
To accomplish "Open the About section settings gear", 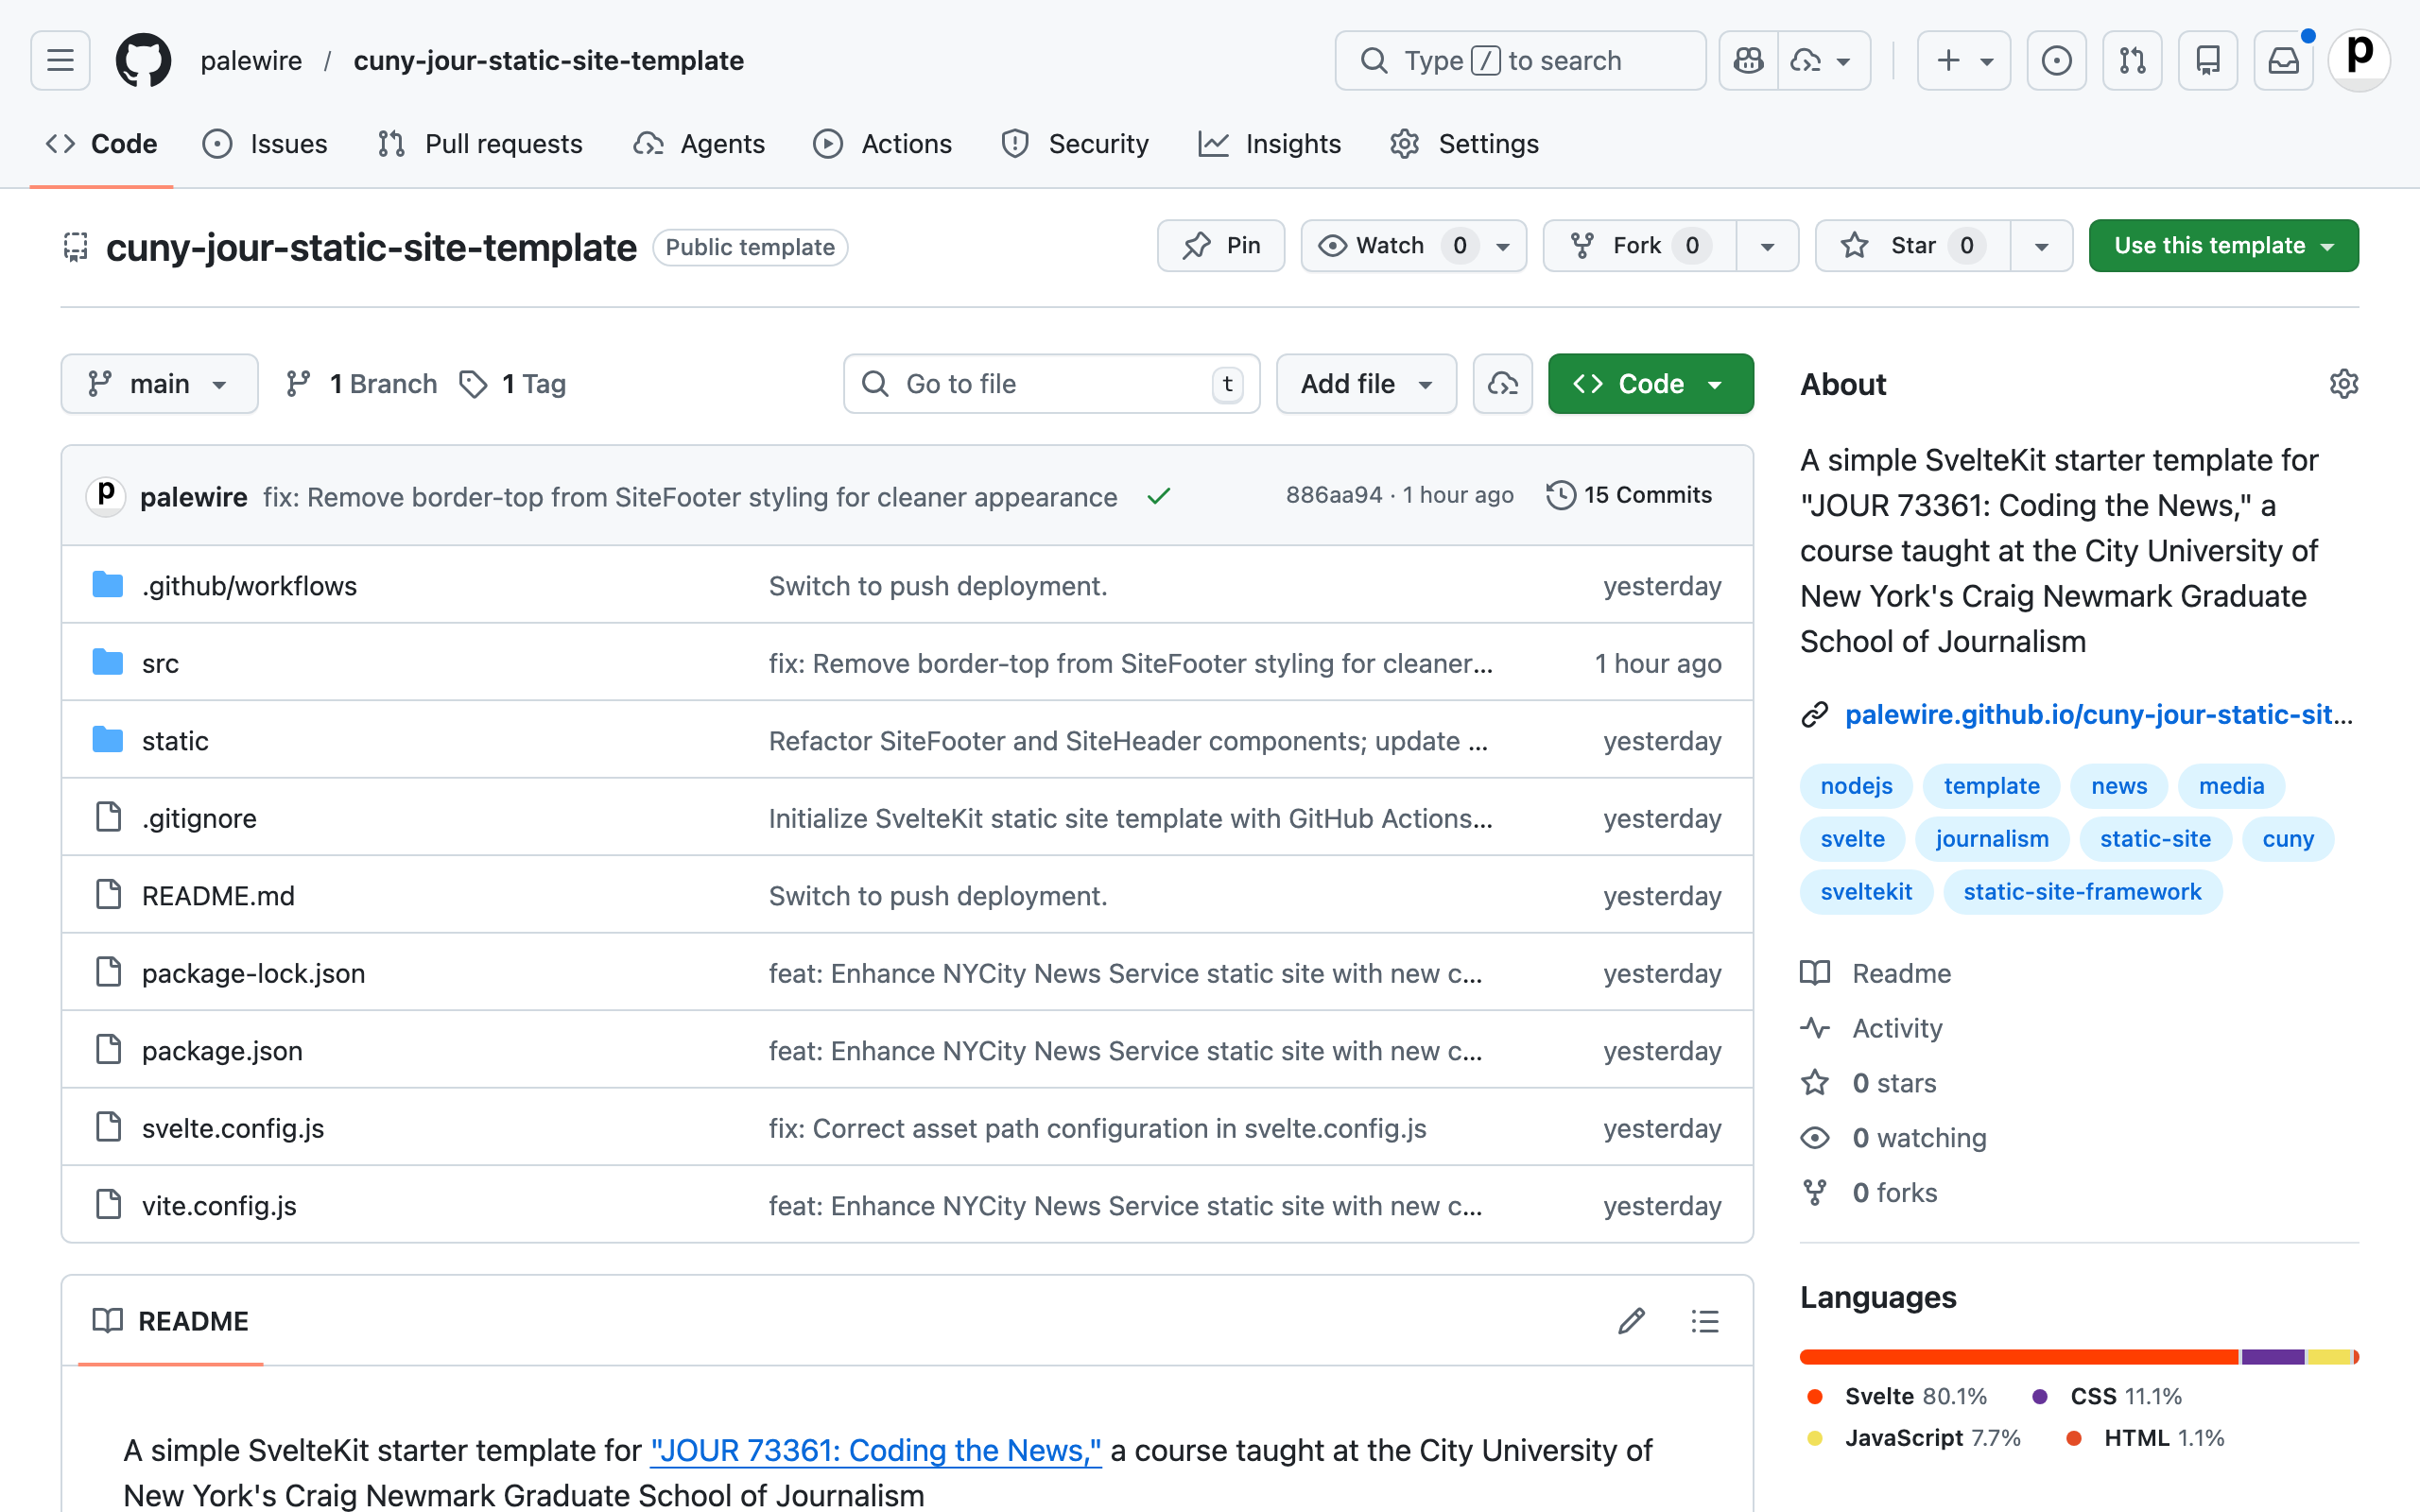I will (2345, 383).
